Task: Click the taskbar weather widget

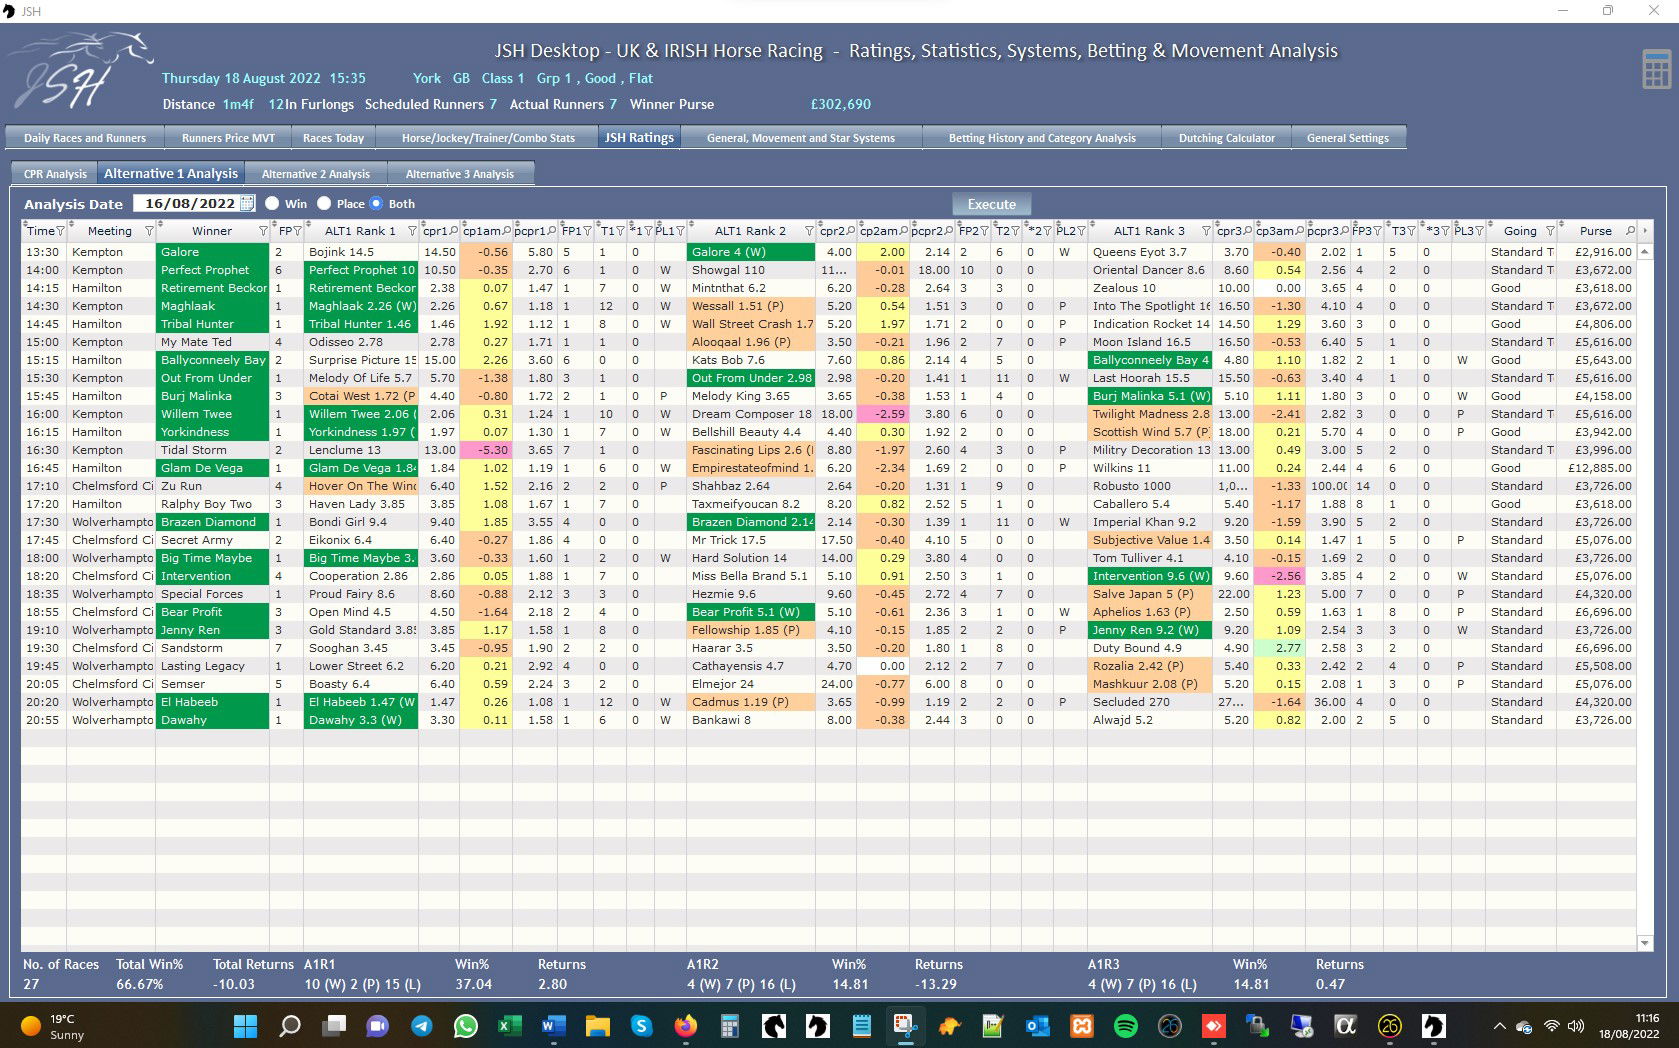Action: click(x=52, y=1026)
